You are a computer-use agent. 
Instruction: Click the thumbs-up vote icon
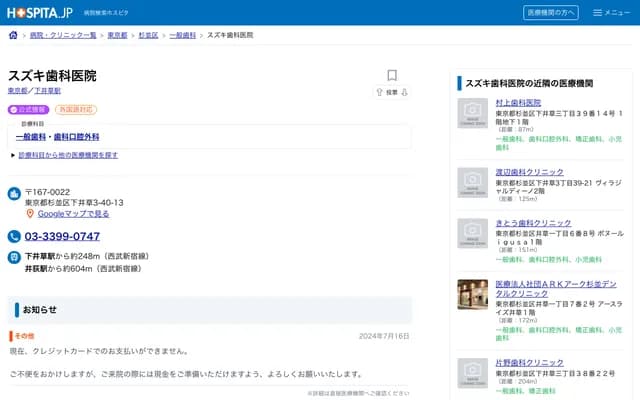click(380, 91)
